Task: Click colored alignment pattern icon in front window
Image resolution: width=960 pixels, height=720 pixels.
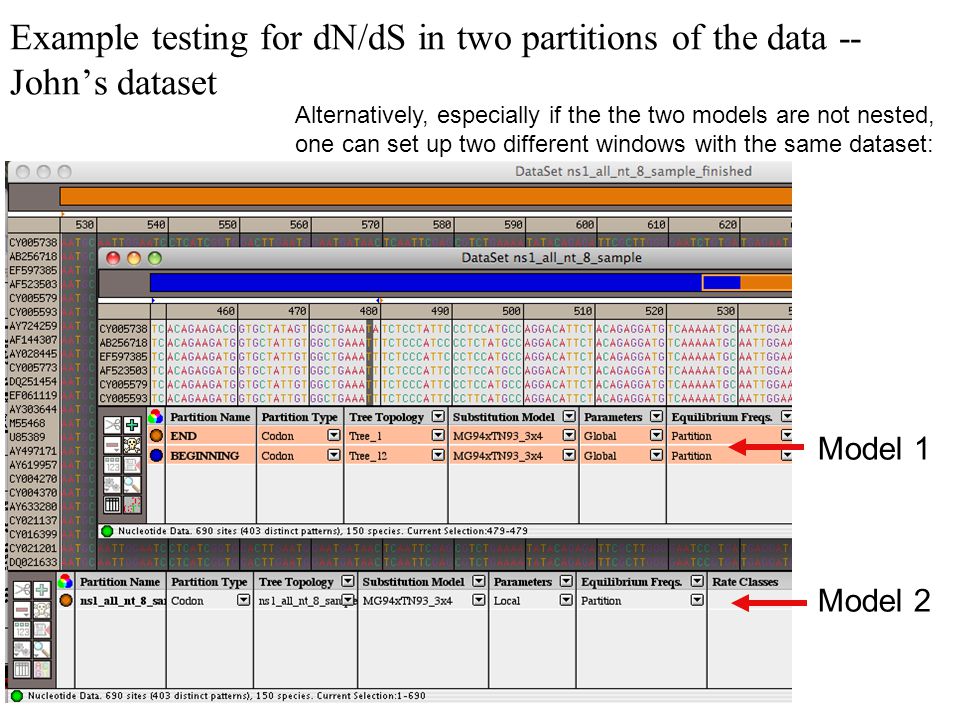Action: click(x=132, y=505)
